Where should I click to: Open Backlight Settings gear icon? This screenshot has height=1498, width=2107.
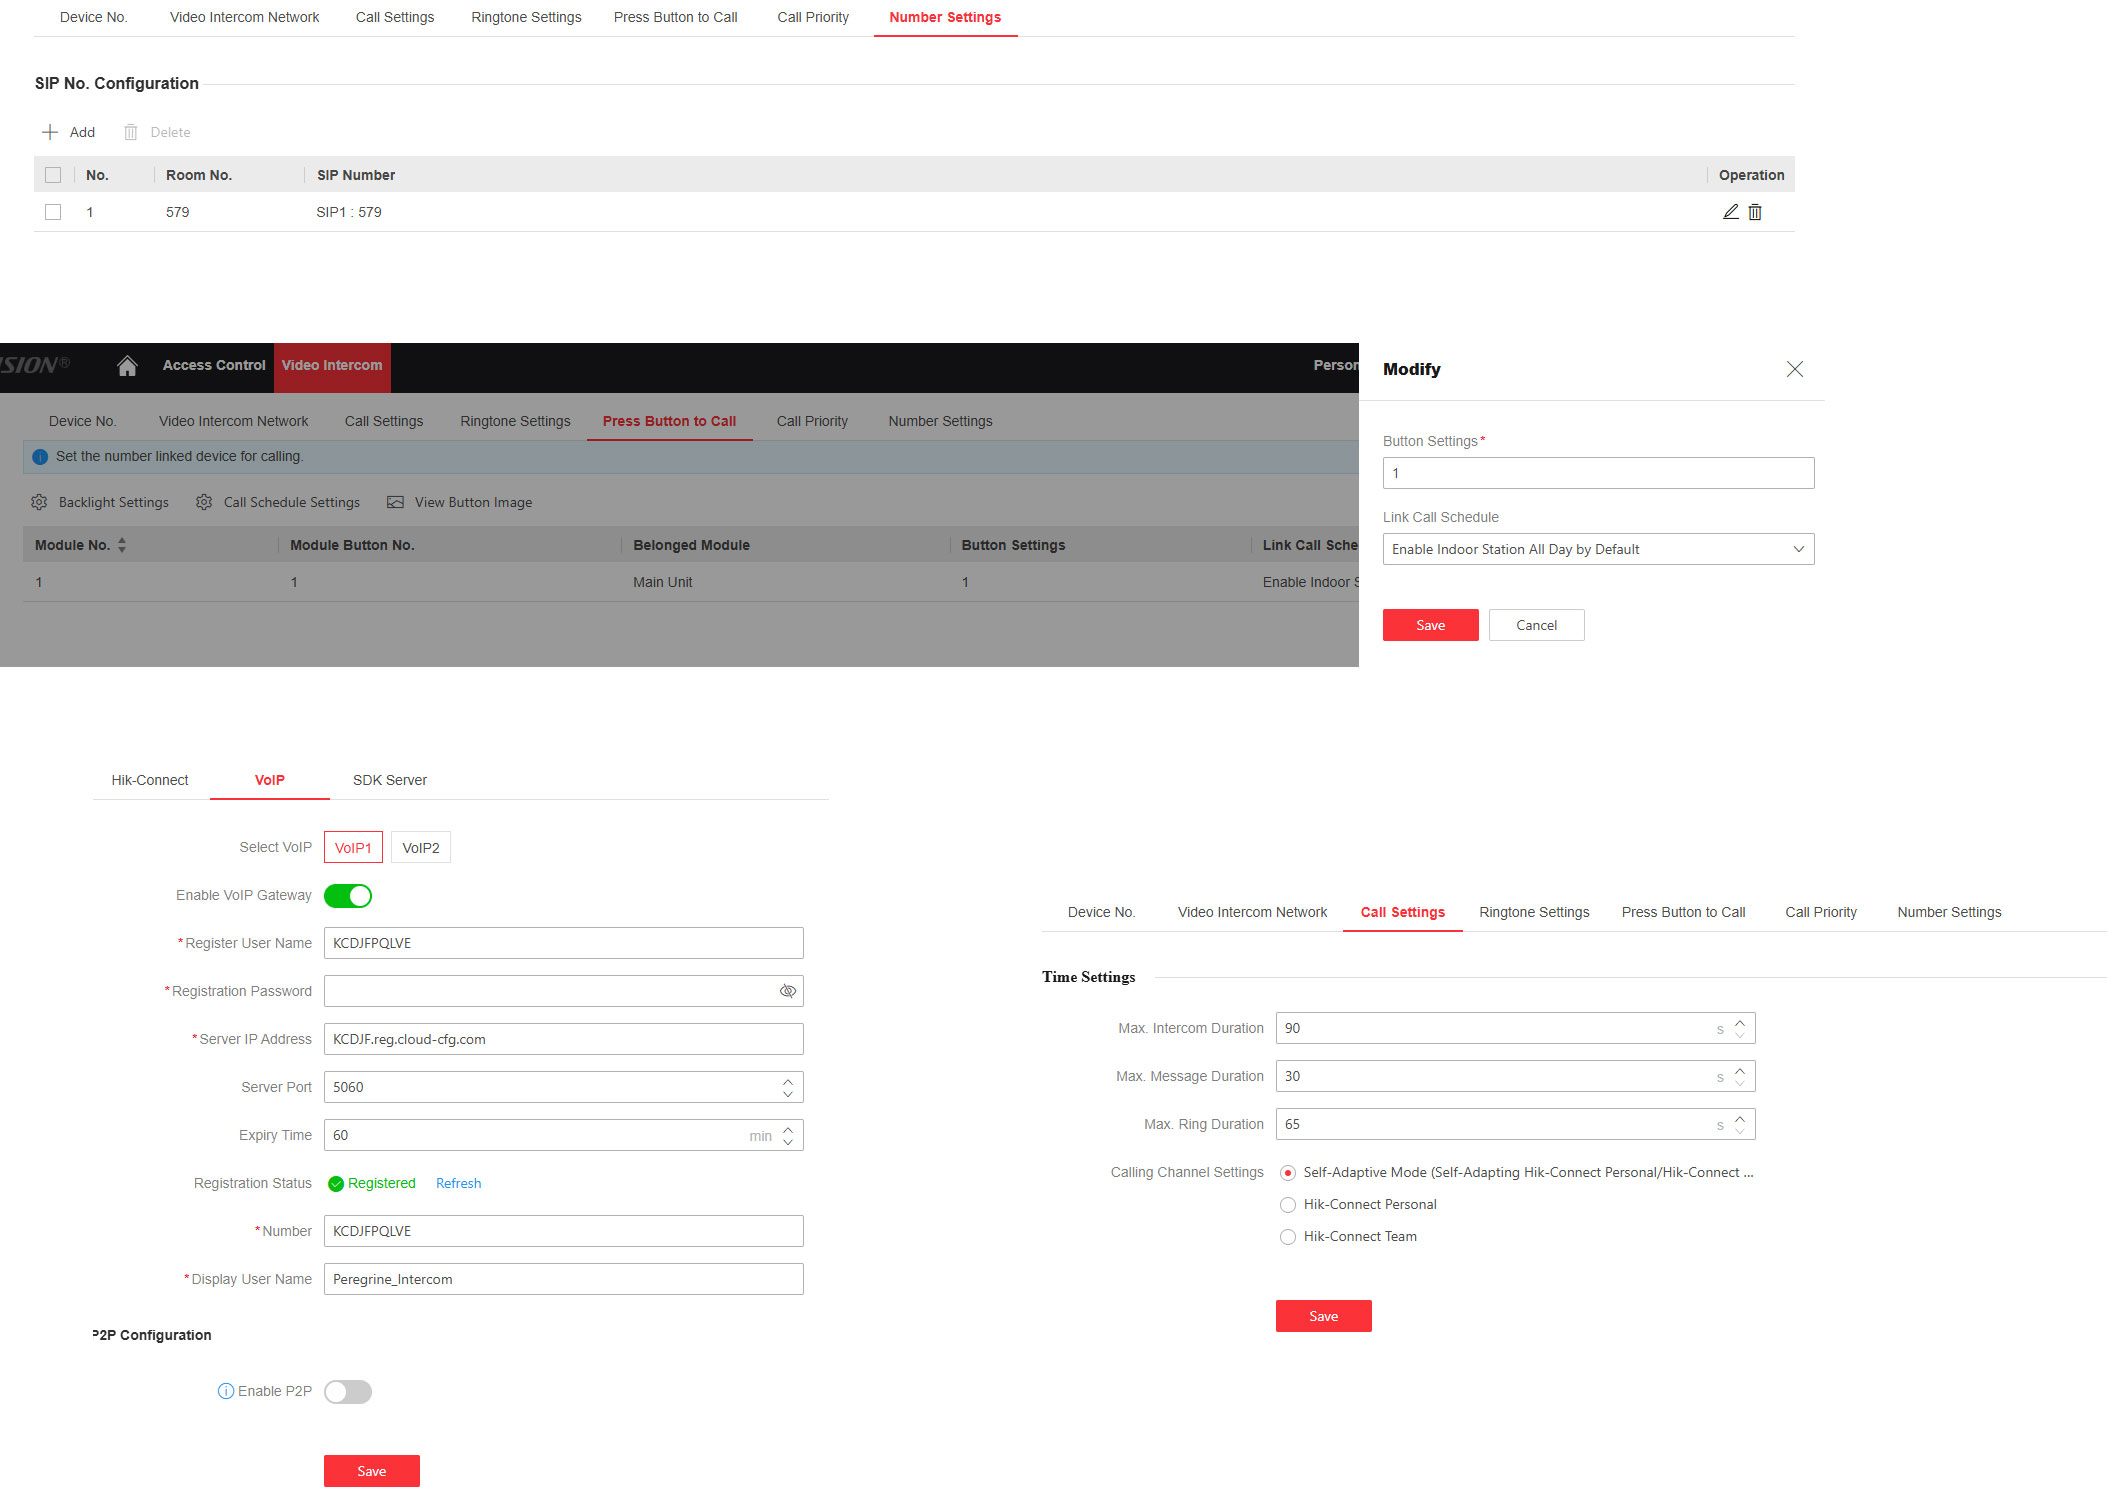point(40,502)
